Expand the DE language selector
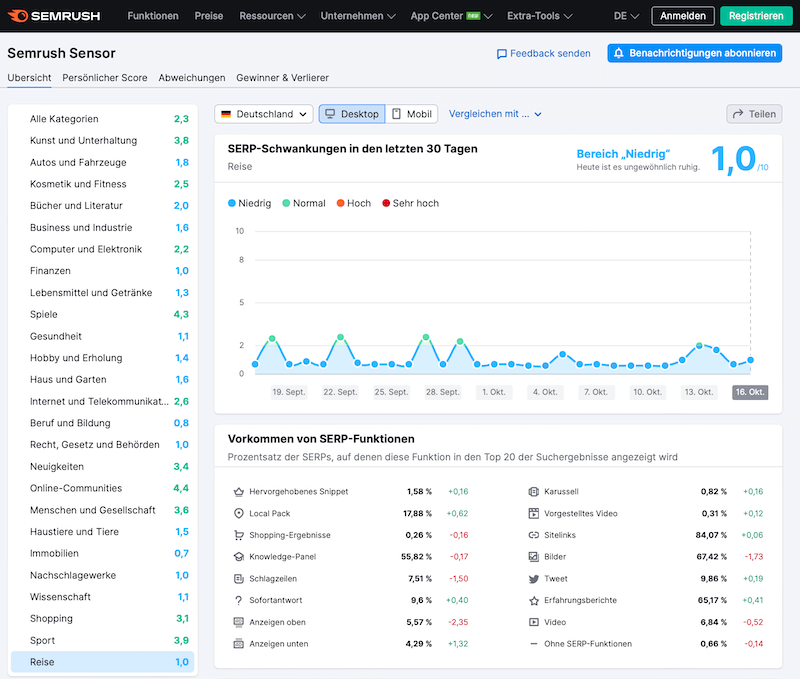The width and height of the screenshot is (800, 679). [x=625, y=15]
